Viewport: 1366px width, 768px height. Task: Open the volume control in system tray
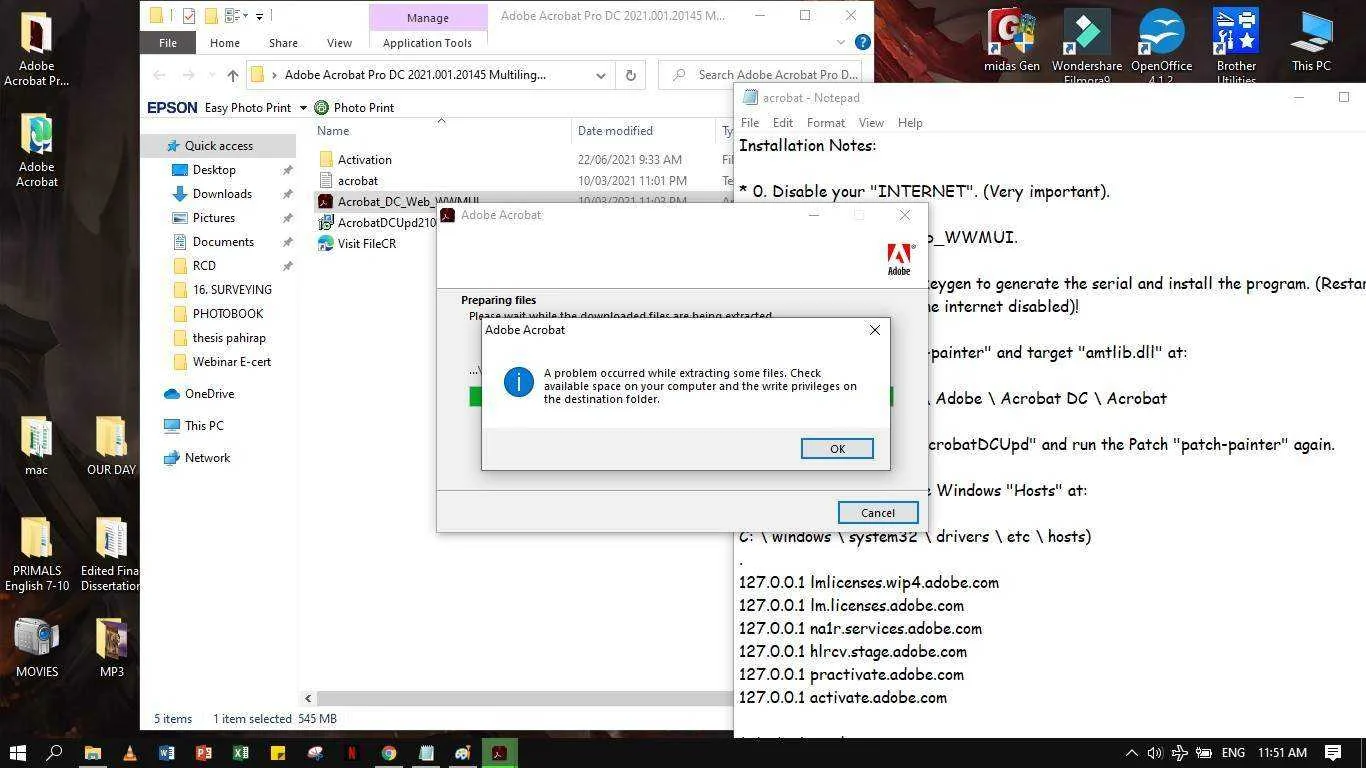click(x=1155, y=753)
